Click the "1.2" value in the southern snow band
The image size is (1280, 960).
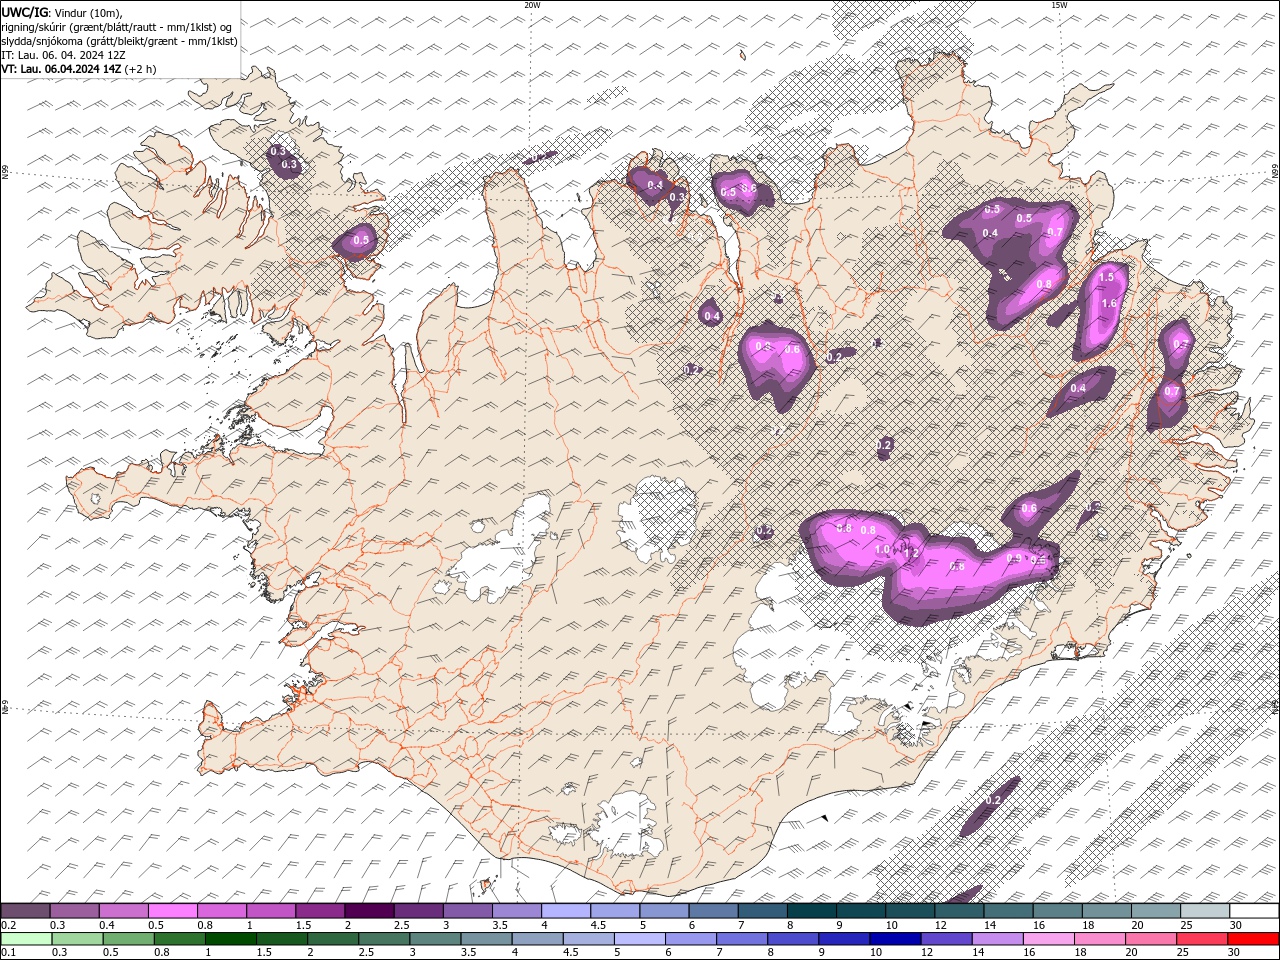pyautogui.click(x=911, y=552)
